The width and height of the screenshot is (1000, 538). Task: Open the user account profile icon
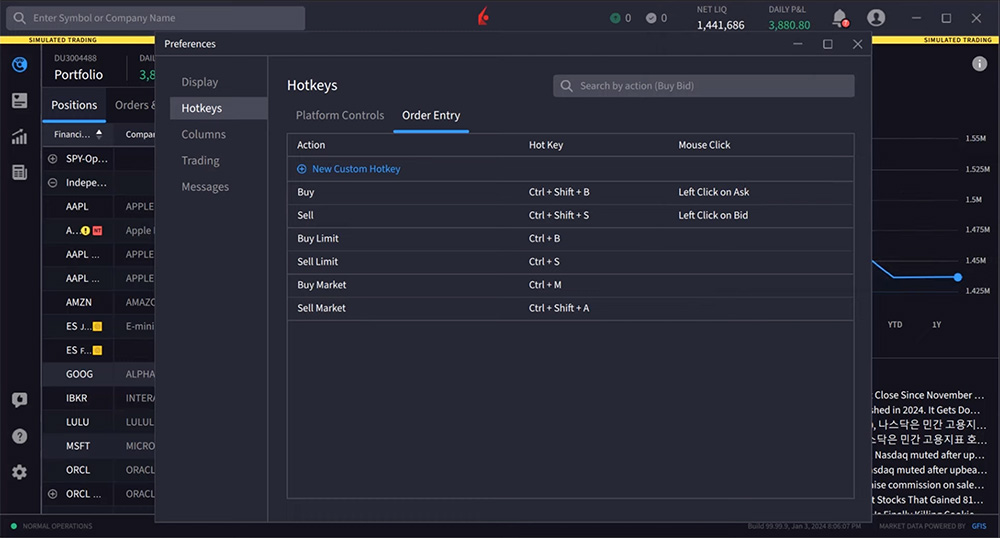876,18
